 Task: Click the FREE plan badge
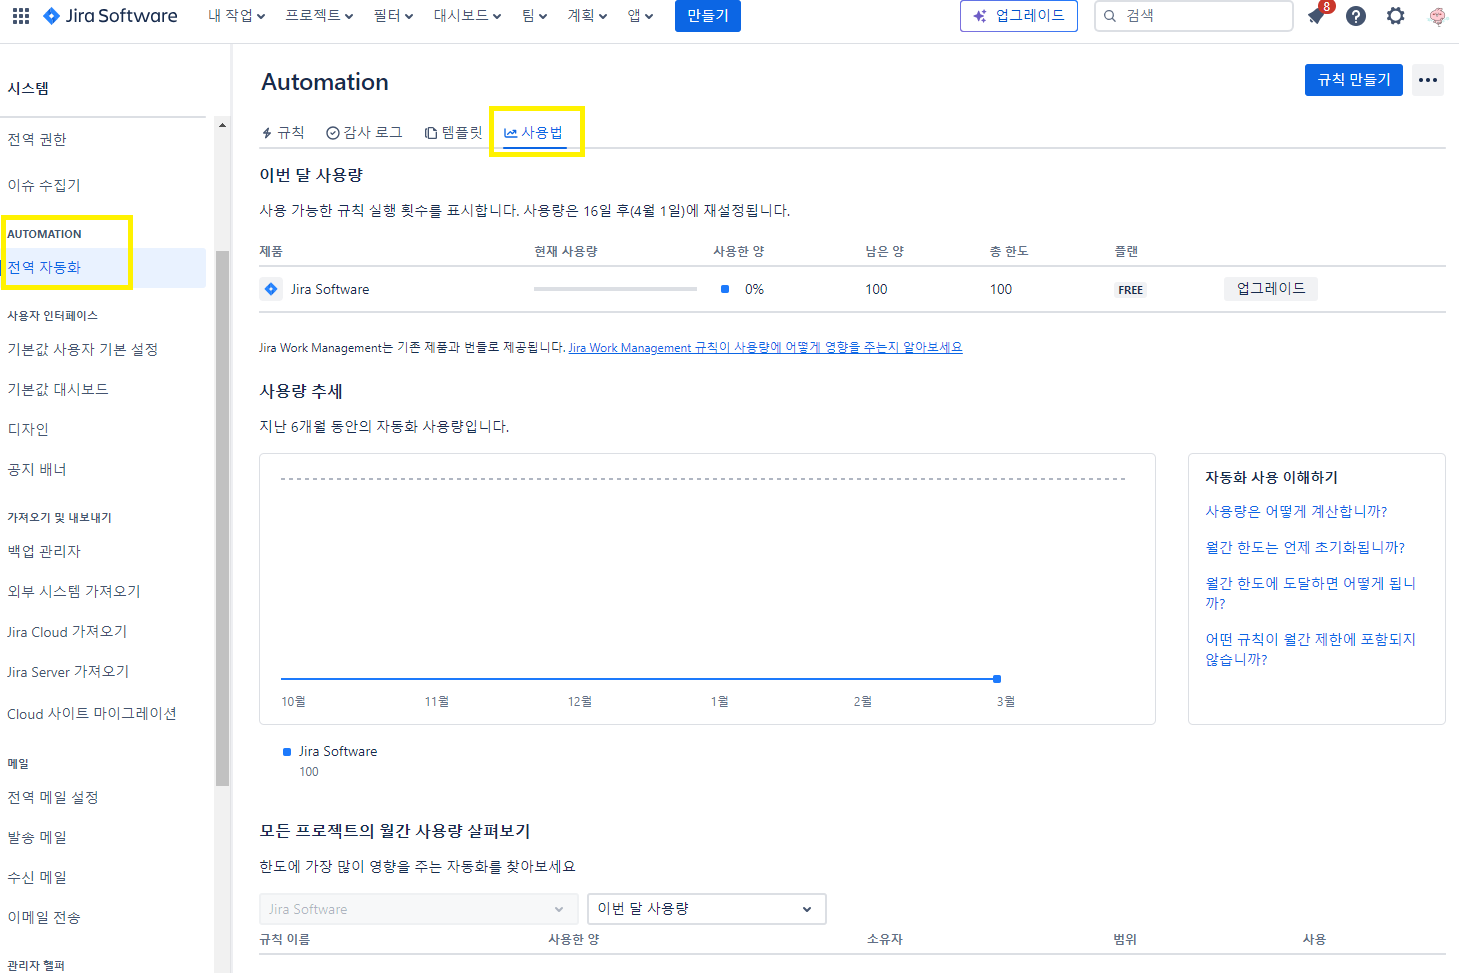point(1130,290)
